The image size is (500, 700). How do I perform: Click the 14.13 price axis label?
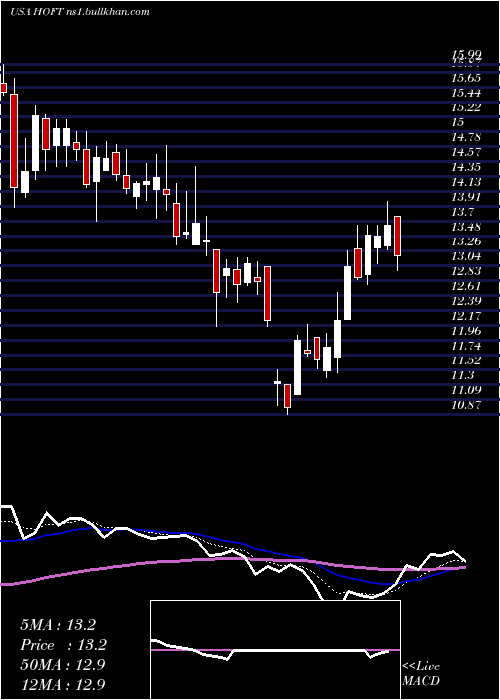[x=466, y=182]
